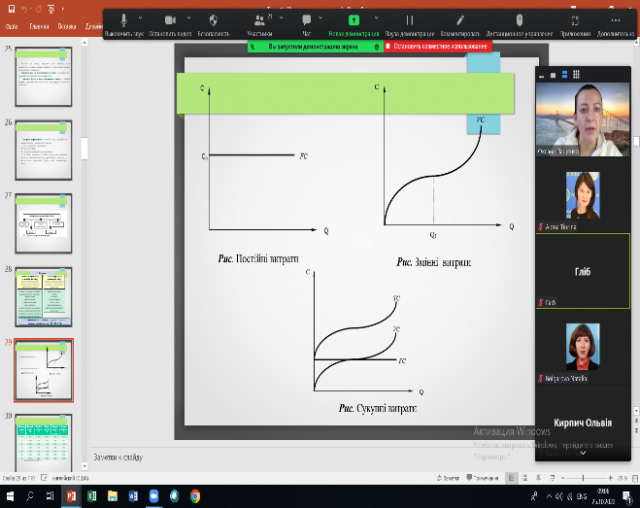
Task: Select slide 30 thumbnail with green table
Action: (44, 443)
